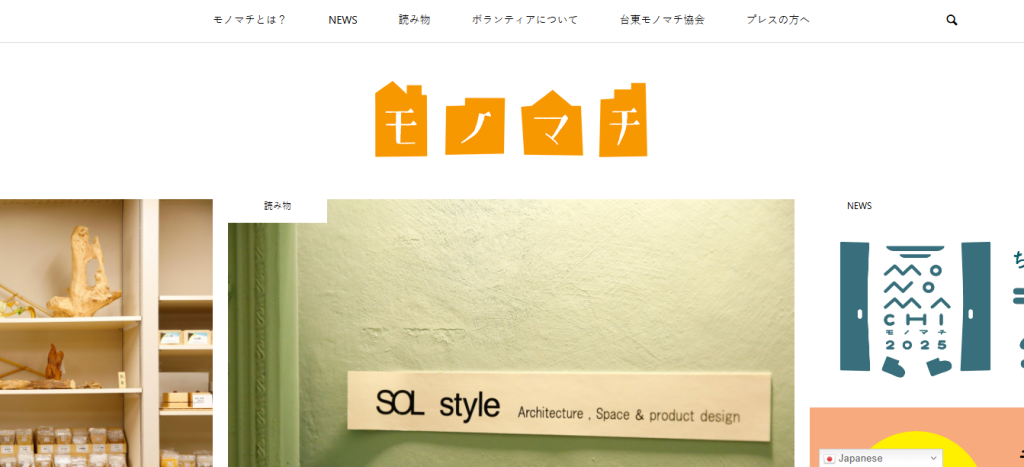Image resolution: width=1024 pixels, height=467 pixels.
Task: Click the language selector chevron arrow
Action: [933, 458]
